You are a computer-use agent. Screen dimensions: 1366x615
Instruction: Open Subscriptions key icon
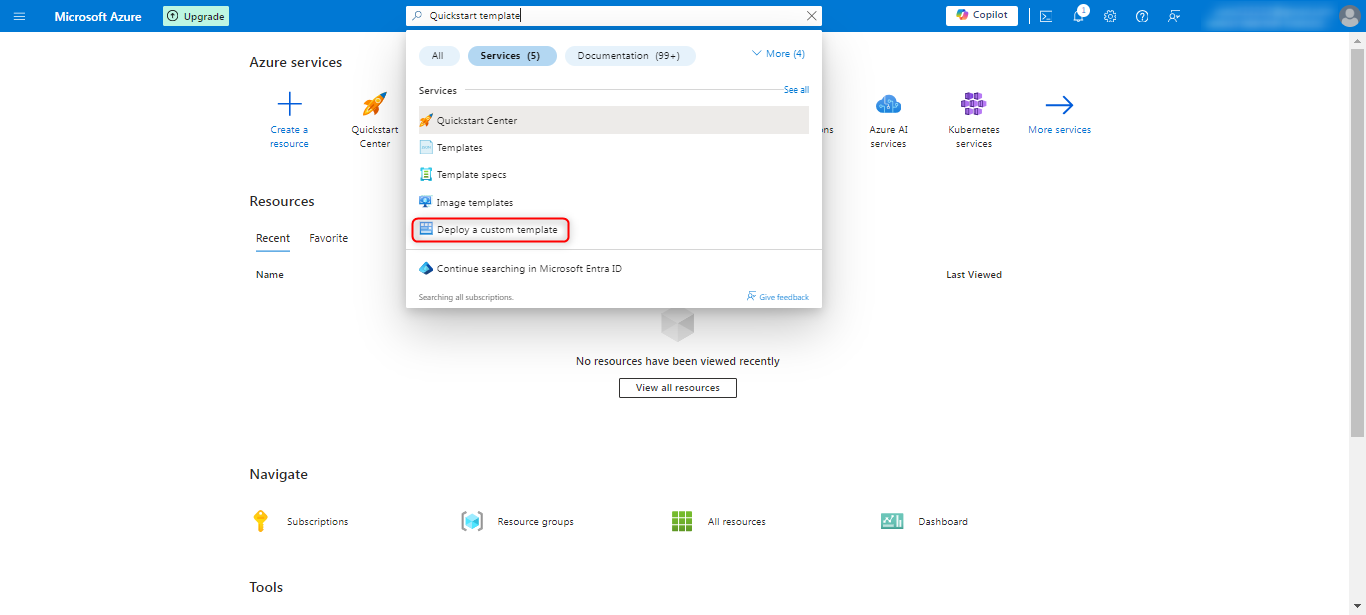[261, 521]
